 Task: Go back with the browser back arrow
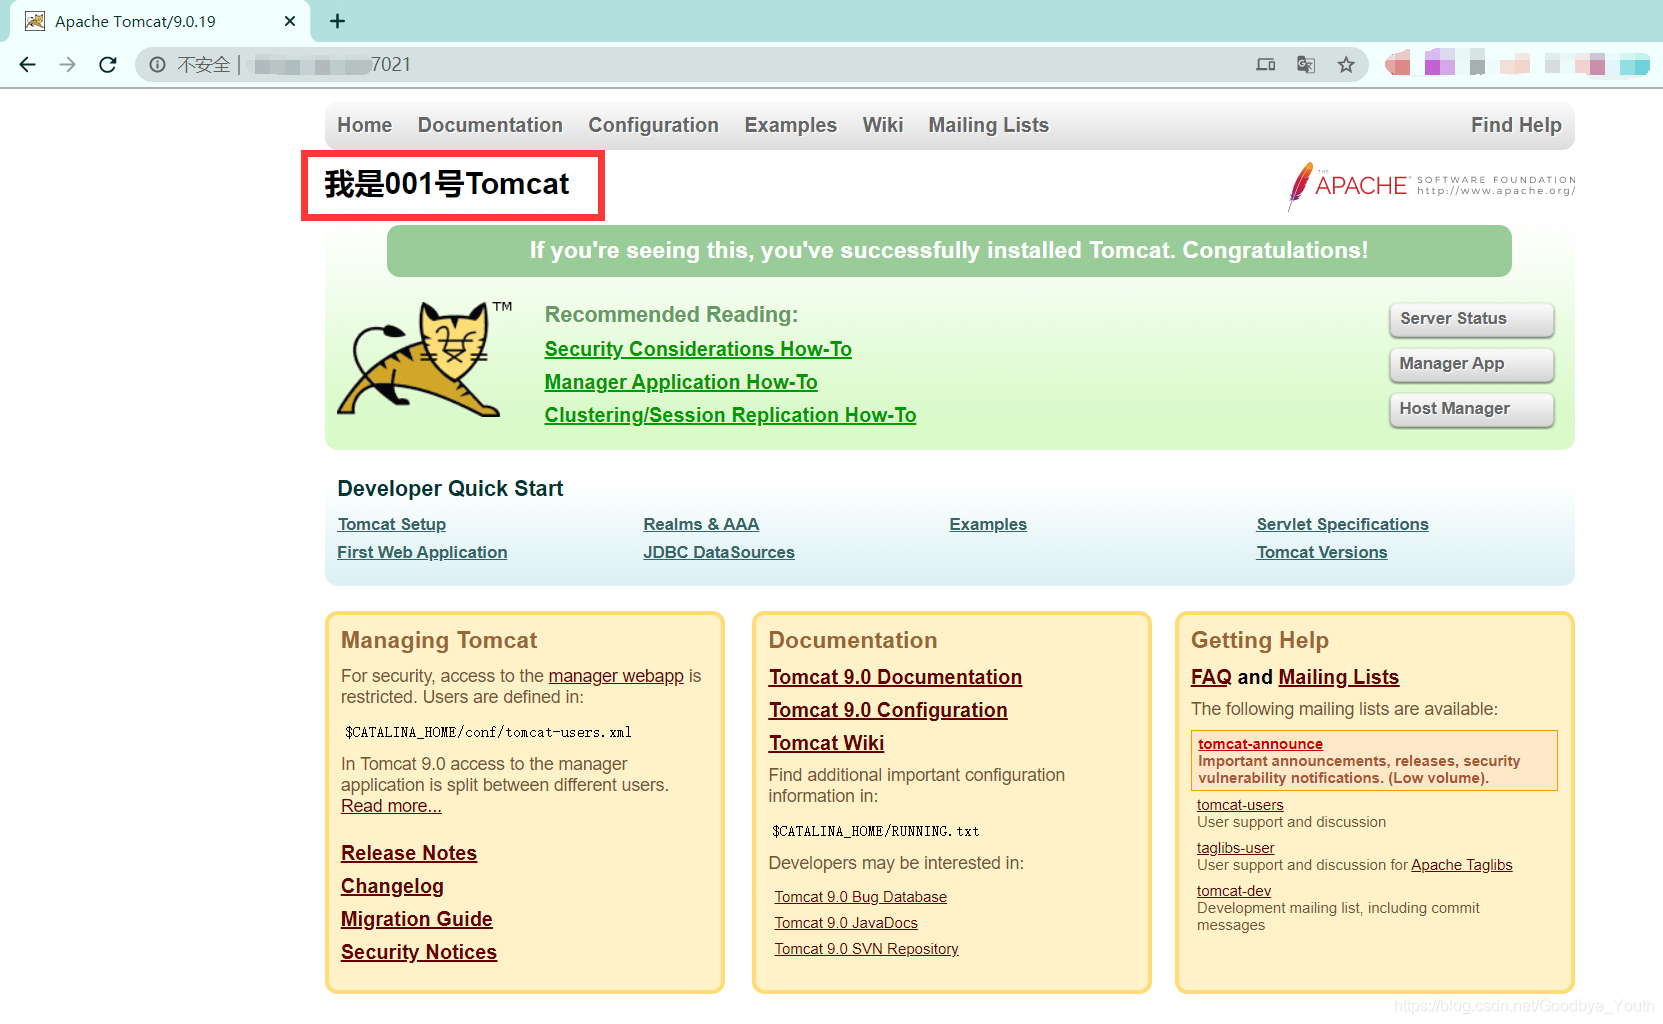coord(27,65)
